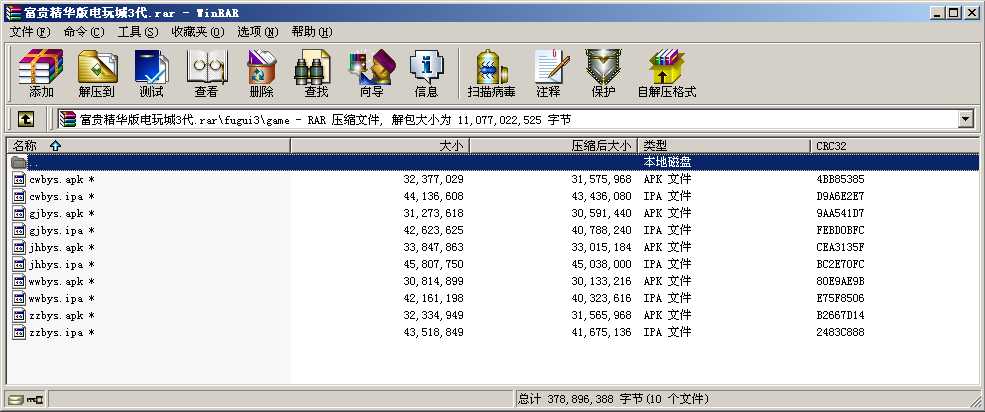The height and width of the screenshot is (412, 985).
Task: Open the 收藏夹(O) menu
Action: [x=197, y=31]
